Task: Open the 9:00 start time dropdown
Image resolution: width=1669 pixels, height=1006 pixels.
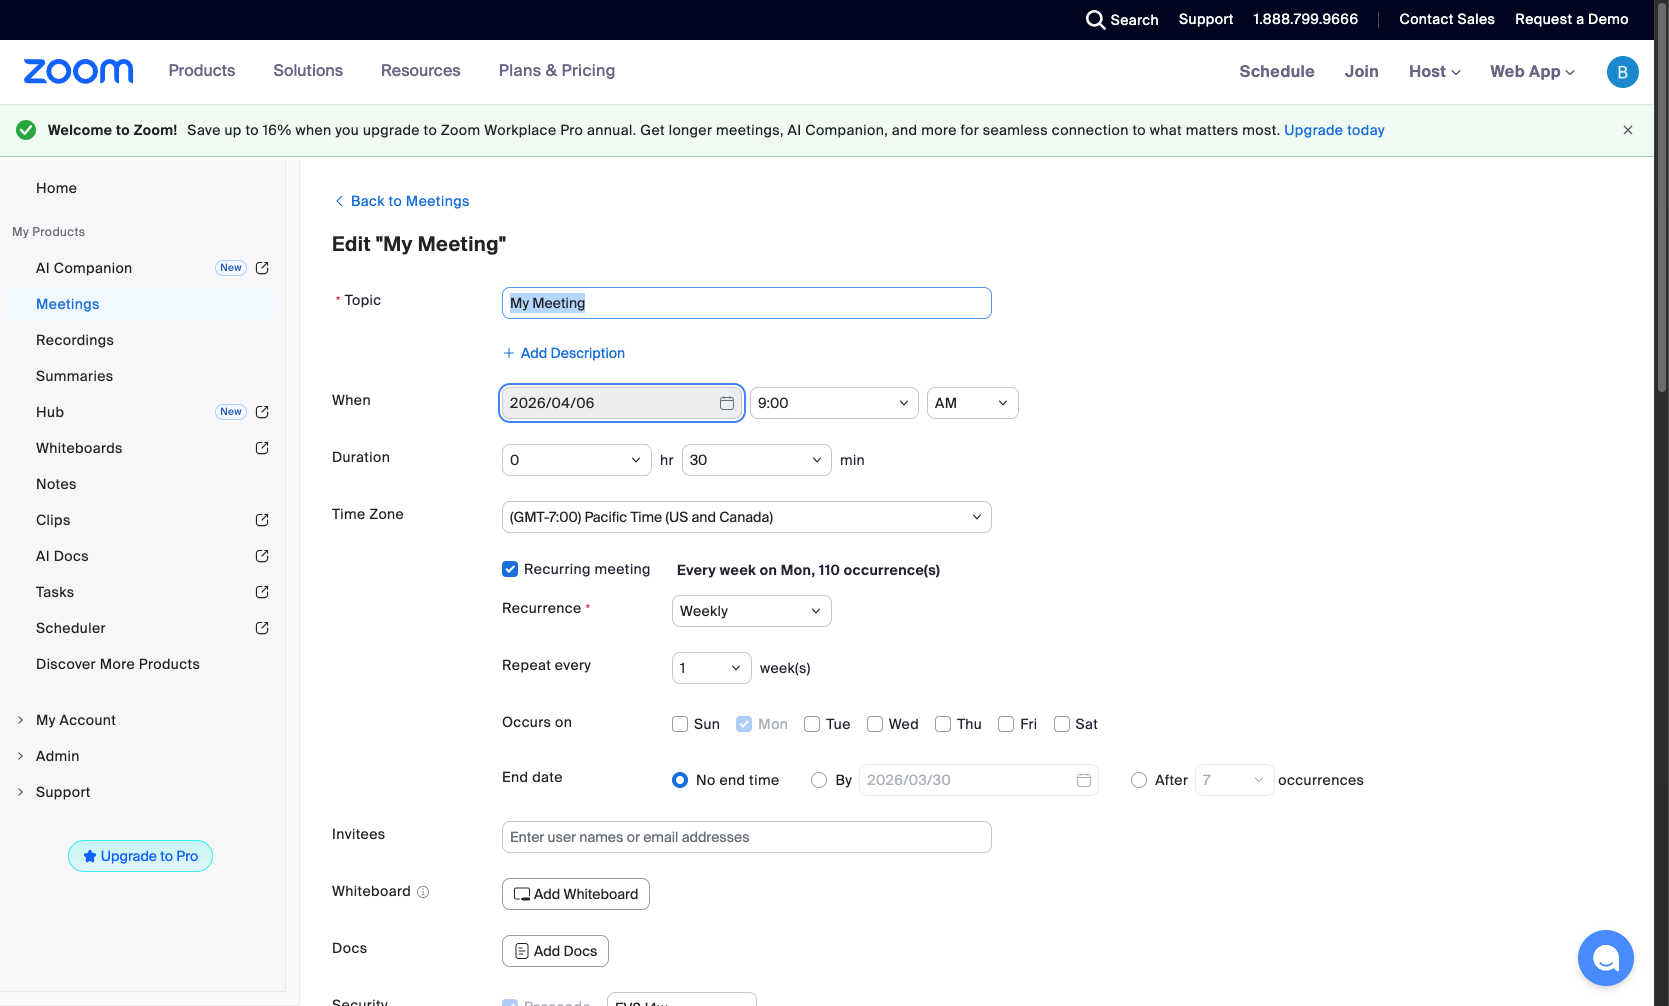Action: pyautogui.click(x=834, y=403)
